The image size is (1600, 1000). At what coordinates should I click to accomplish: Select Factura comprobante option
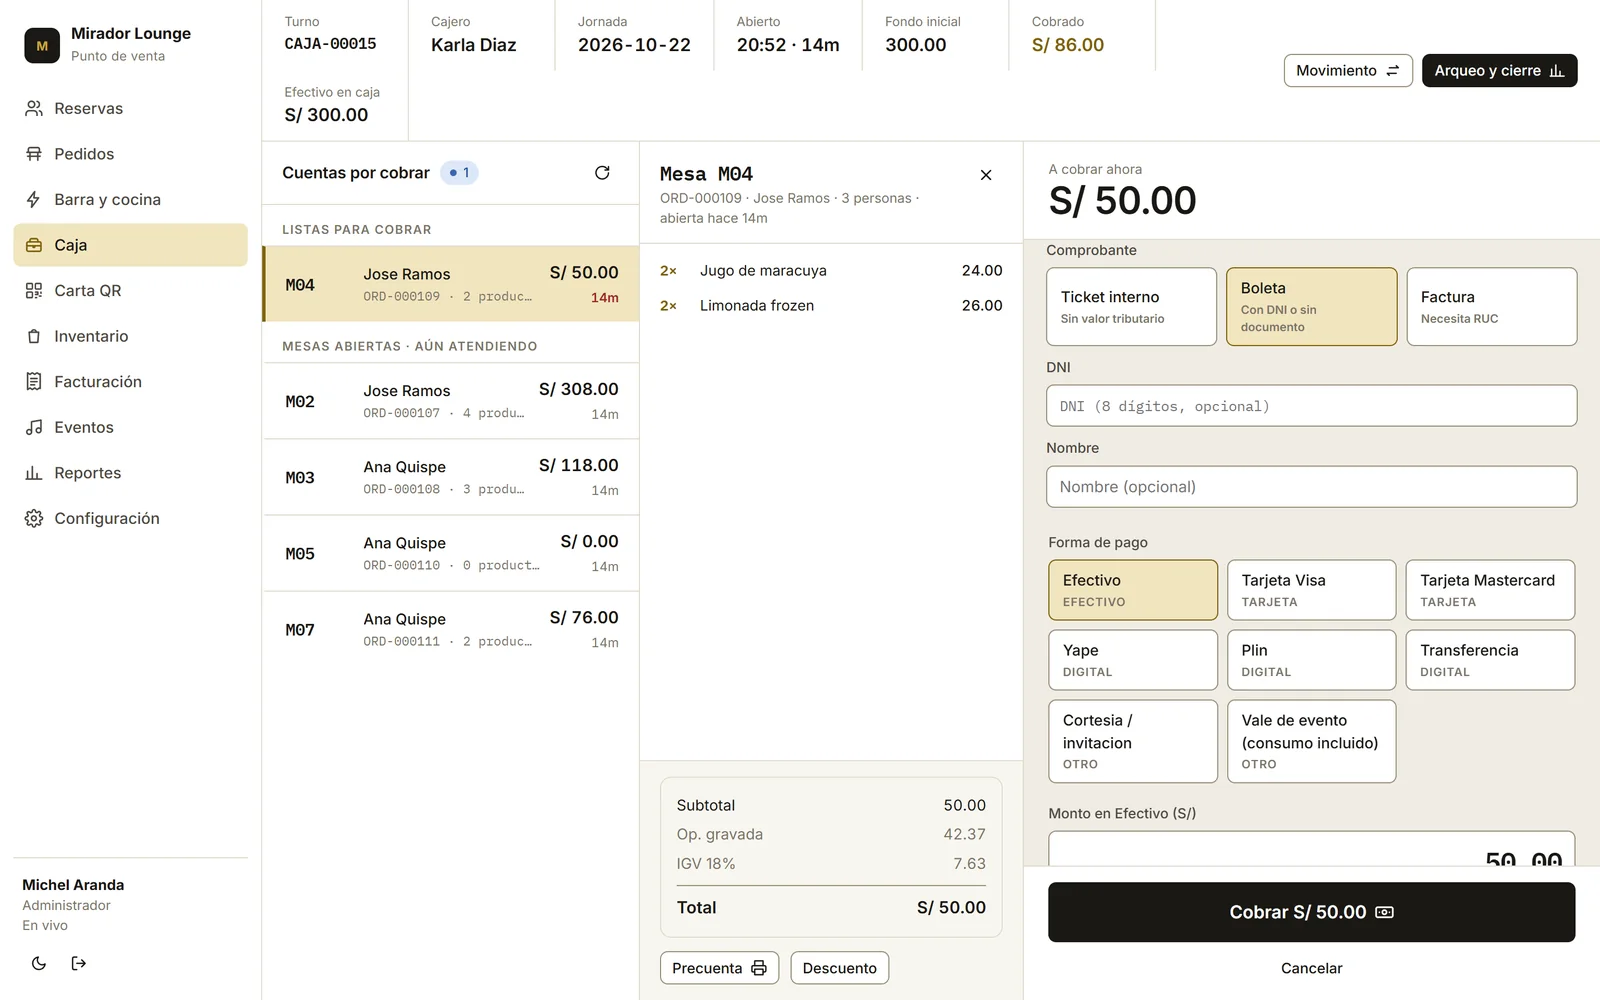pyautogui.click(x=1492, y=306)
